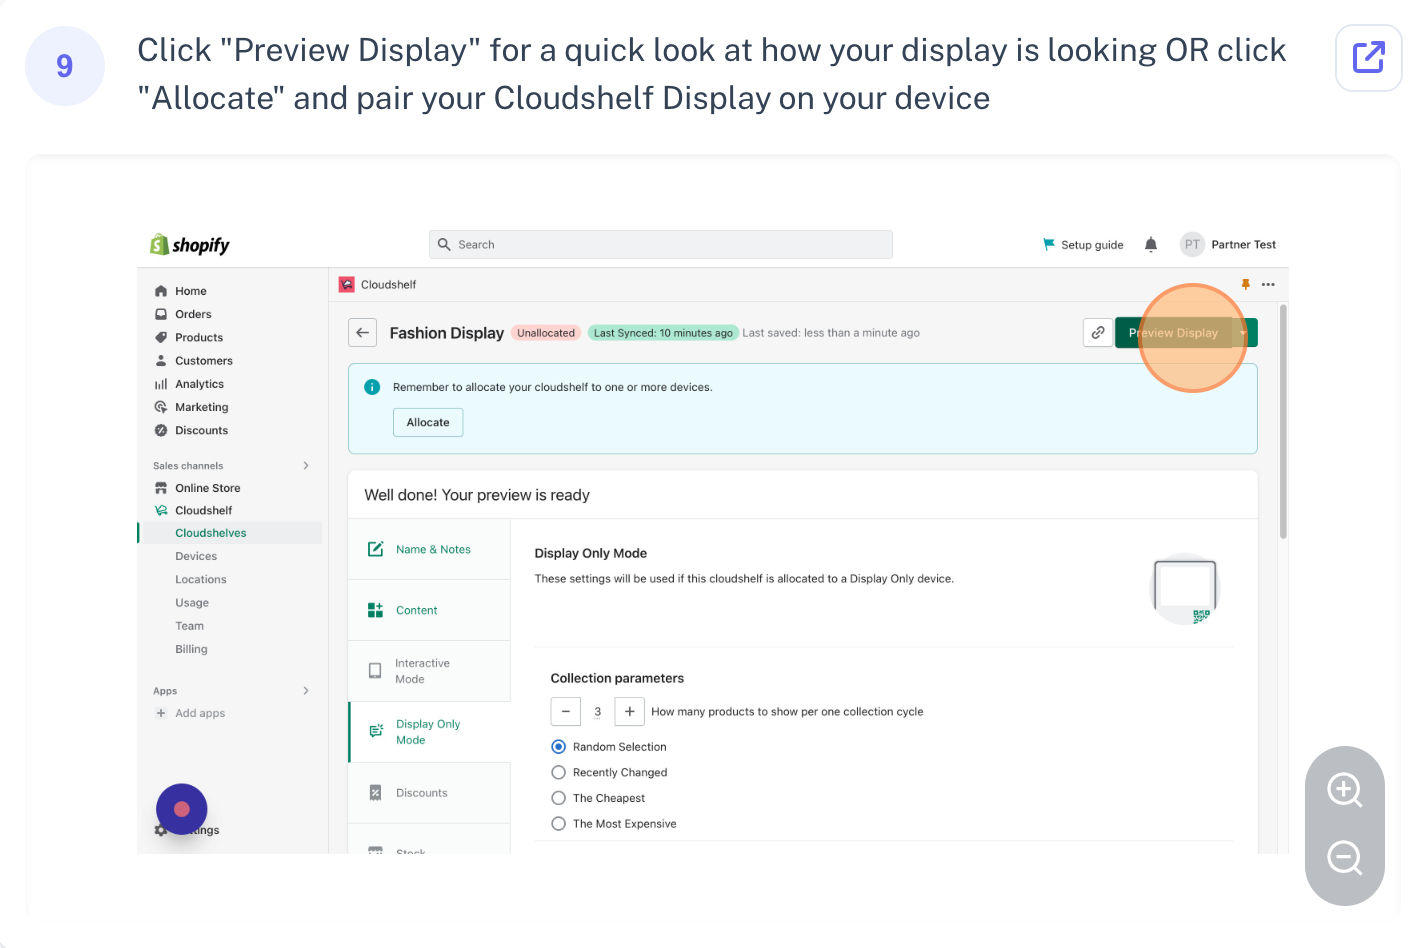
Task: Click the Products tag icon
Action: click(161, 337)
